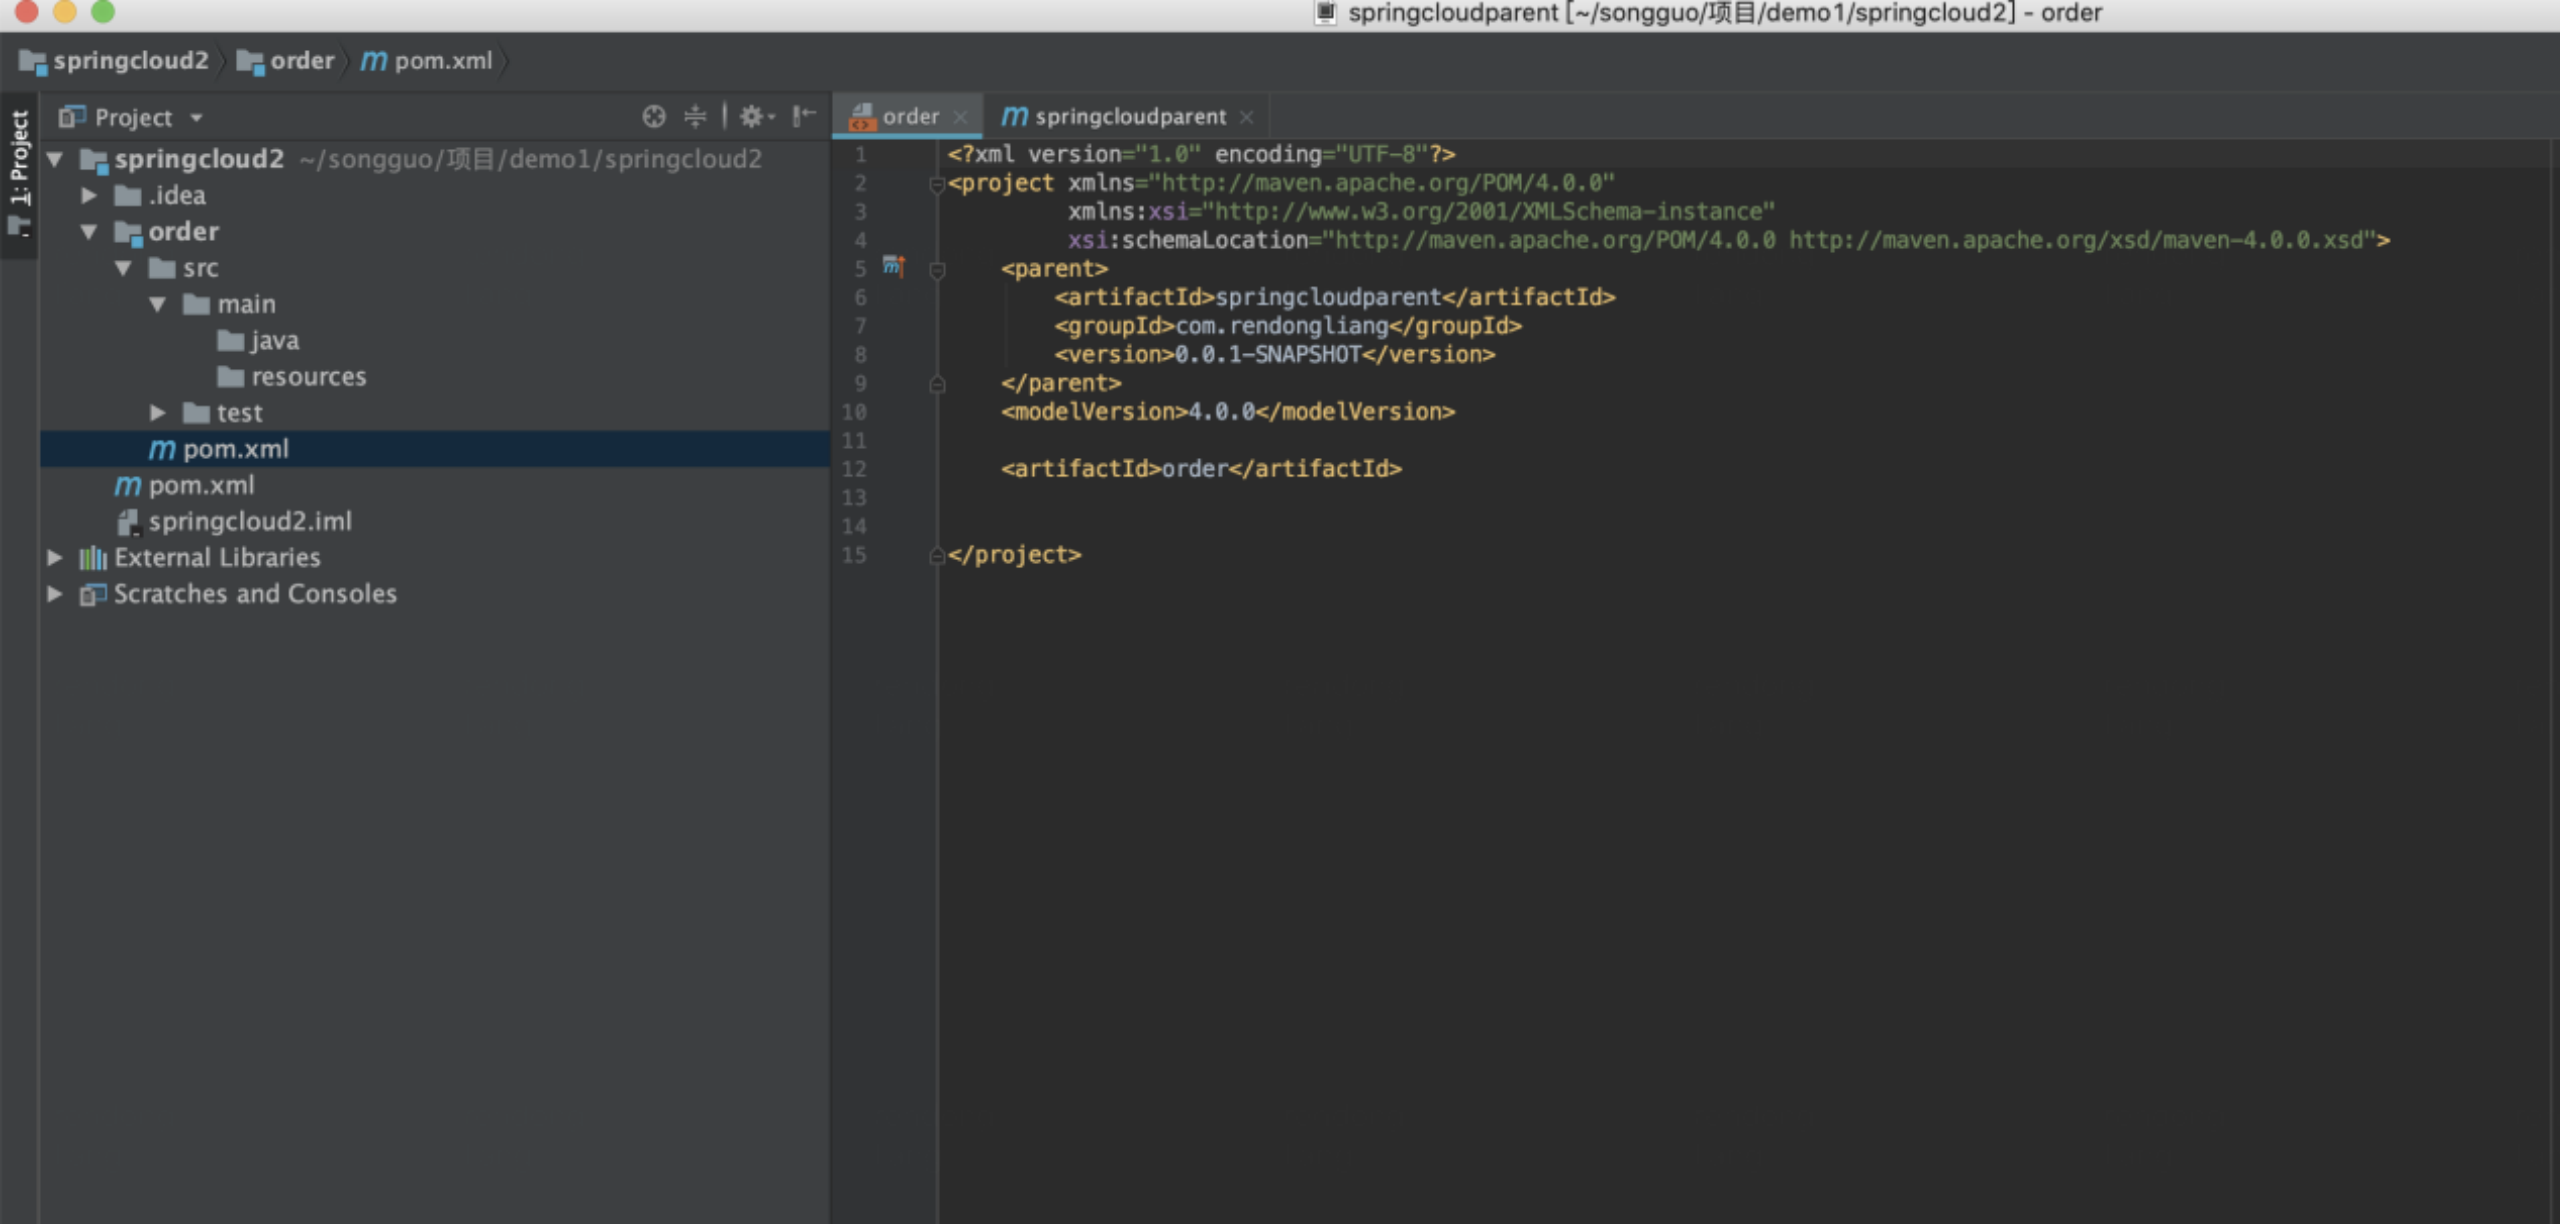Open the Project panel settings gear
The image size is (2560, 1224).
756,117
